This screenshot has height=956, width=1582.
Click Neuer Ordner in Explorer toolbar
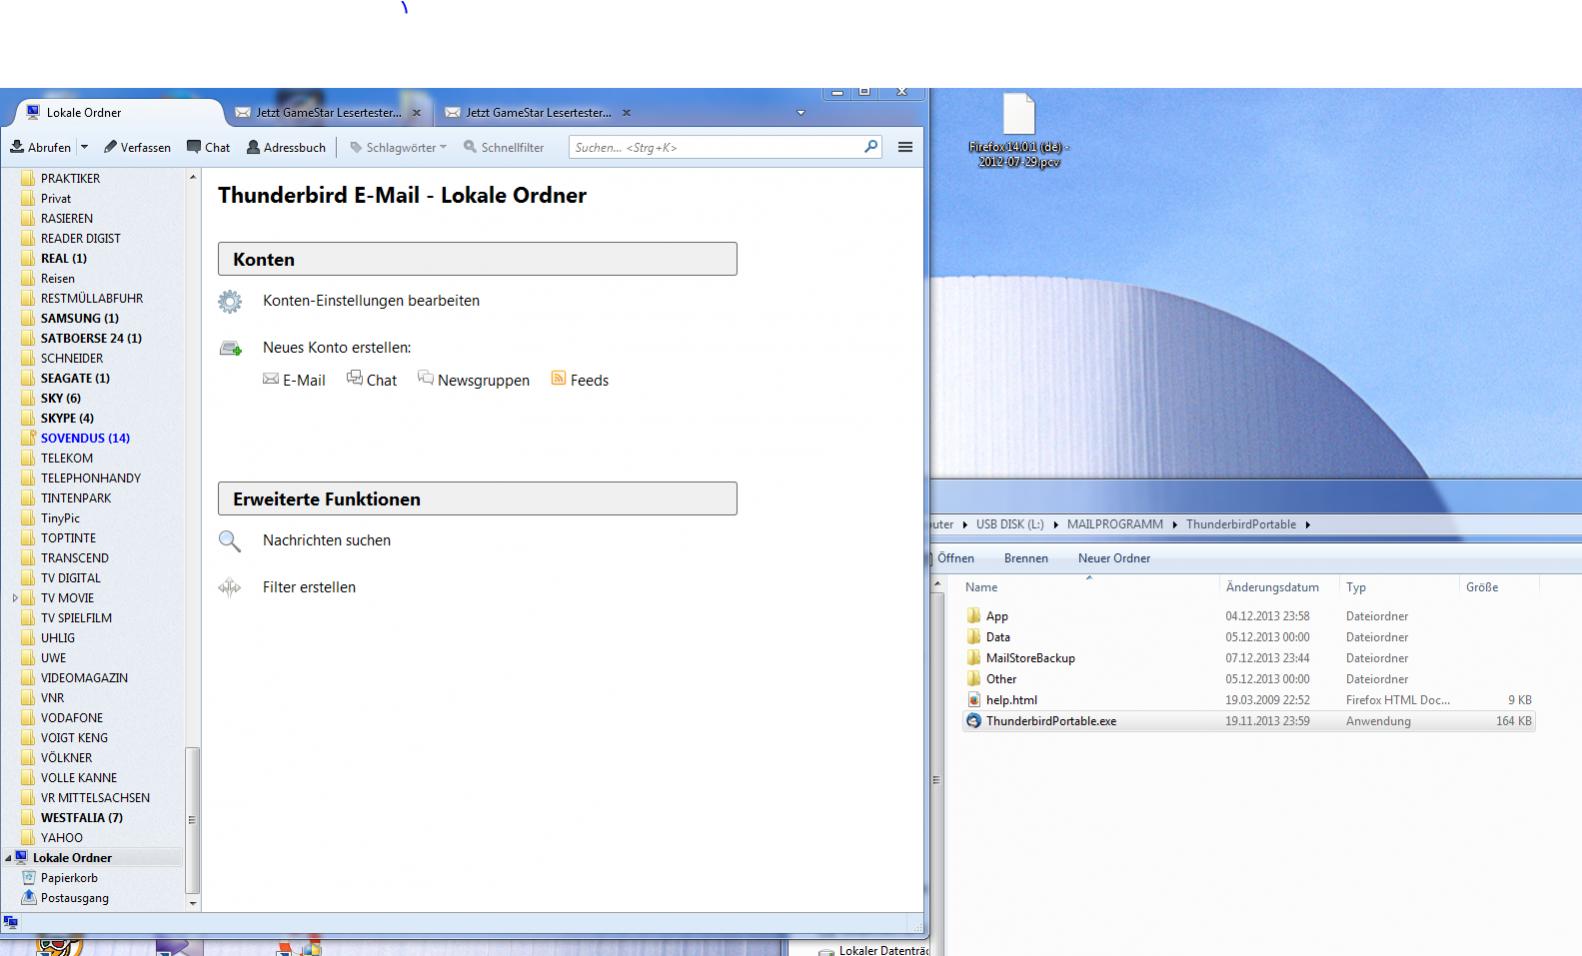1114,558
